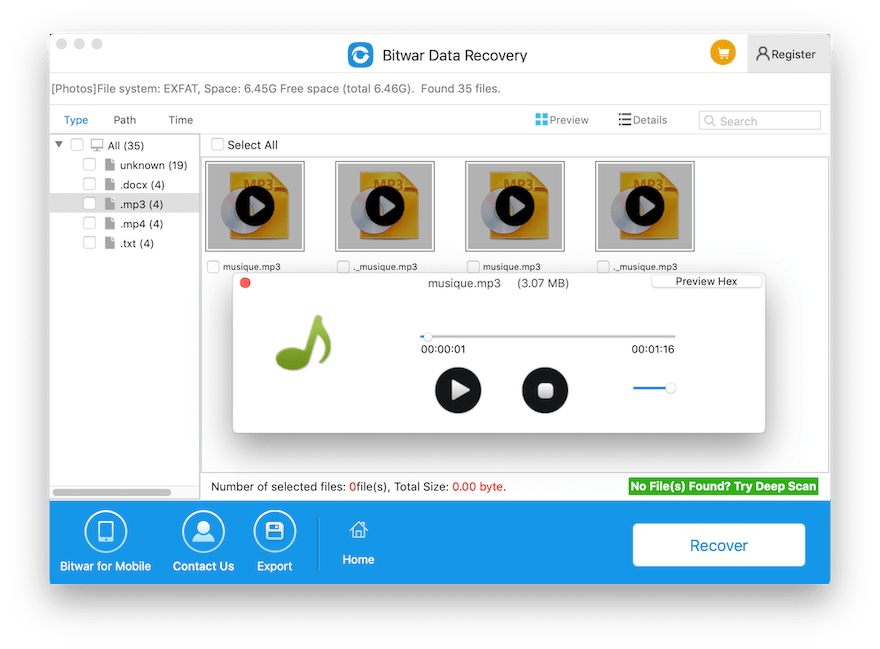The width and height of the screenshot is (880, 649).
Task: Select the unknown (19) tree label
Action: click(x=153, y=165)
